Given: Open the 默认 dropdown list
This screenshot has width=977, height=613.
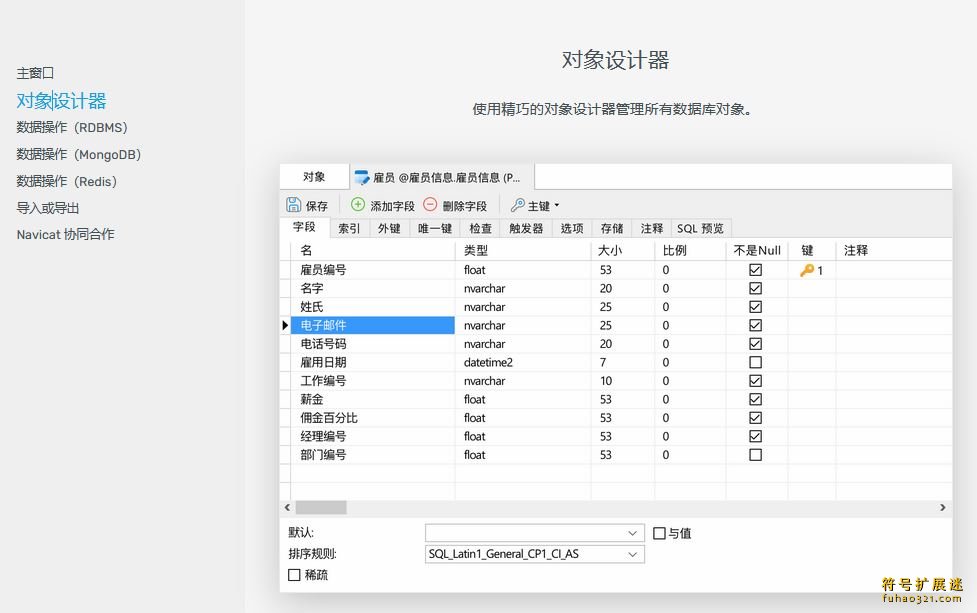Looking at the screenshot, I should point(633,533).
